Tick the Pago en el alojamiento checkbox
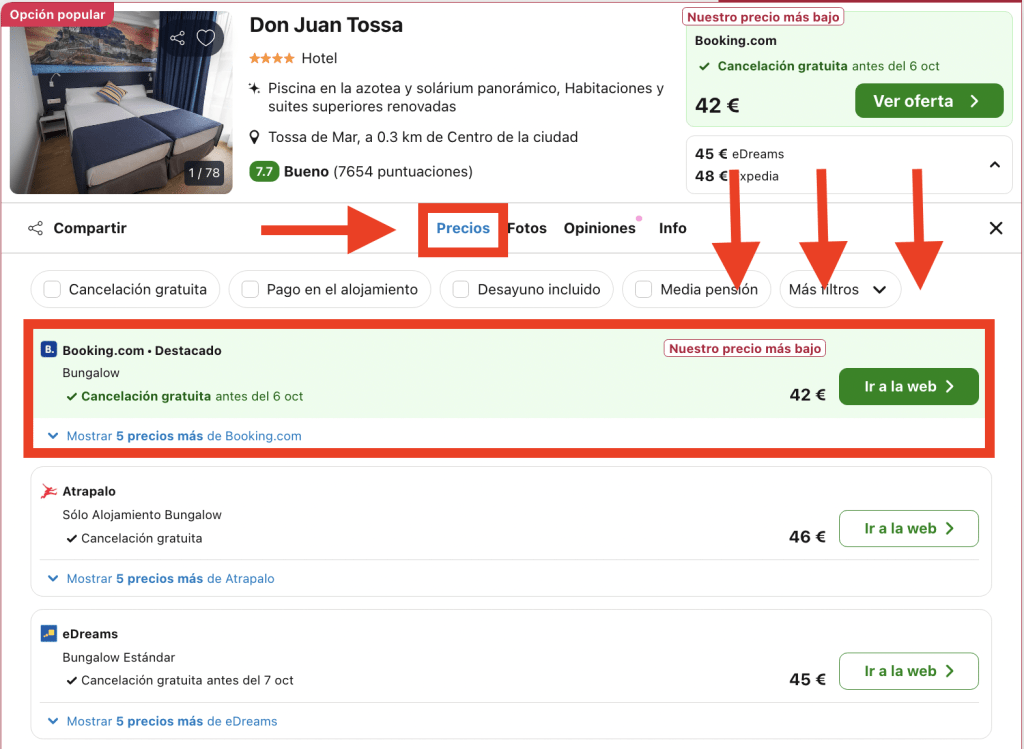The width and height of the screenshot is (1024, 749). [250, 289]
